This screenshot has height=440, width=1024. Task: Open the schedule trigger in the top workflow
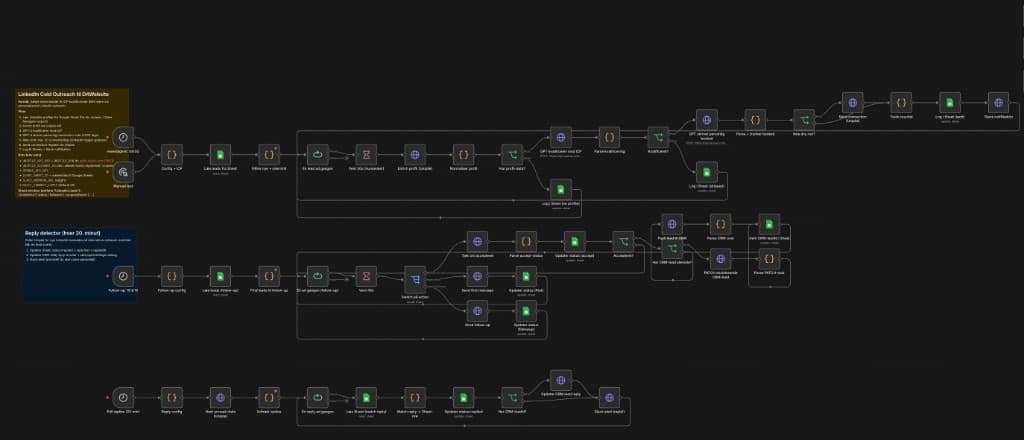coord(122,137)
